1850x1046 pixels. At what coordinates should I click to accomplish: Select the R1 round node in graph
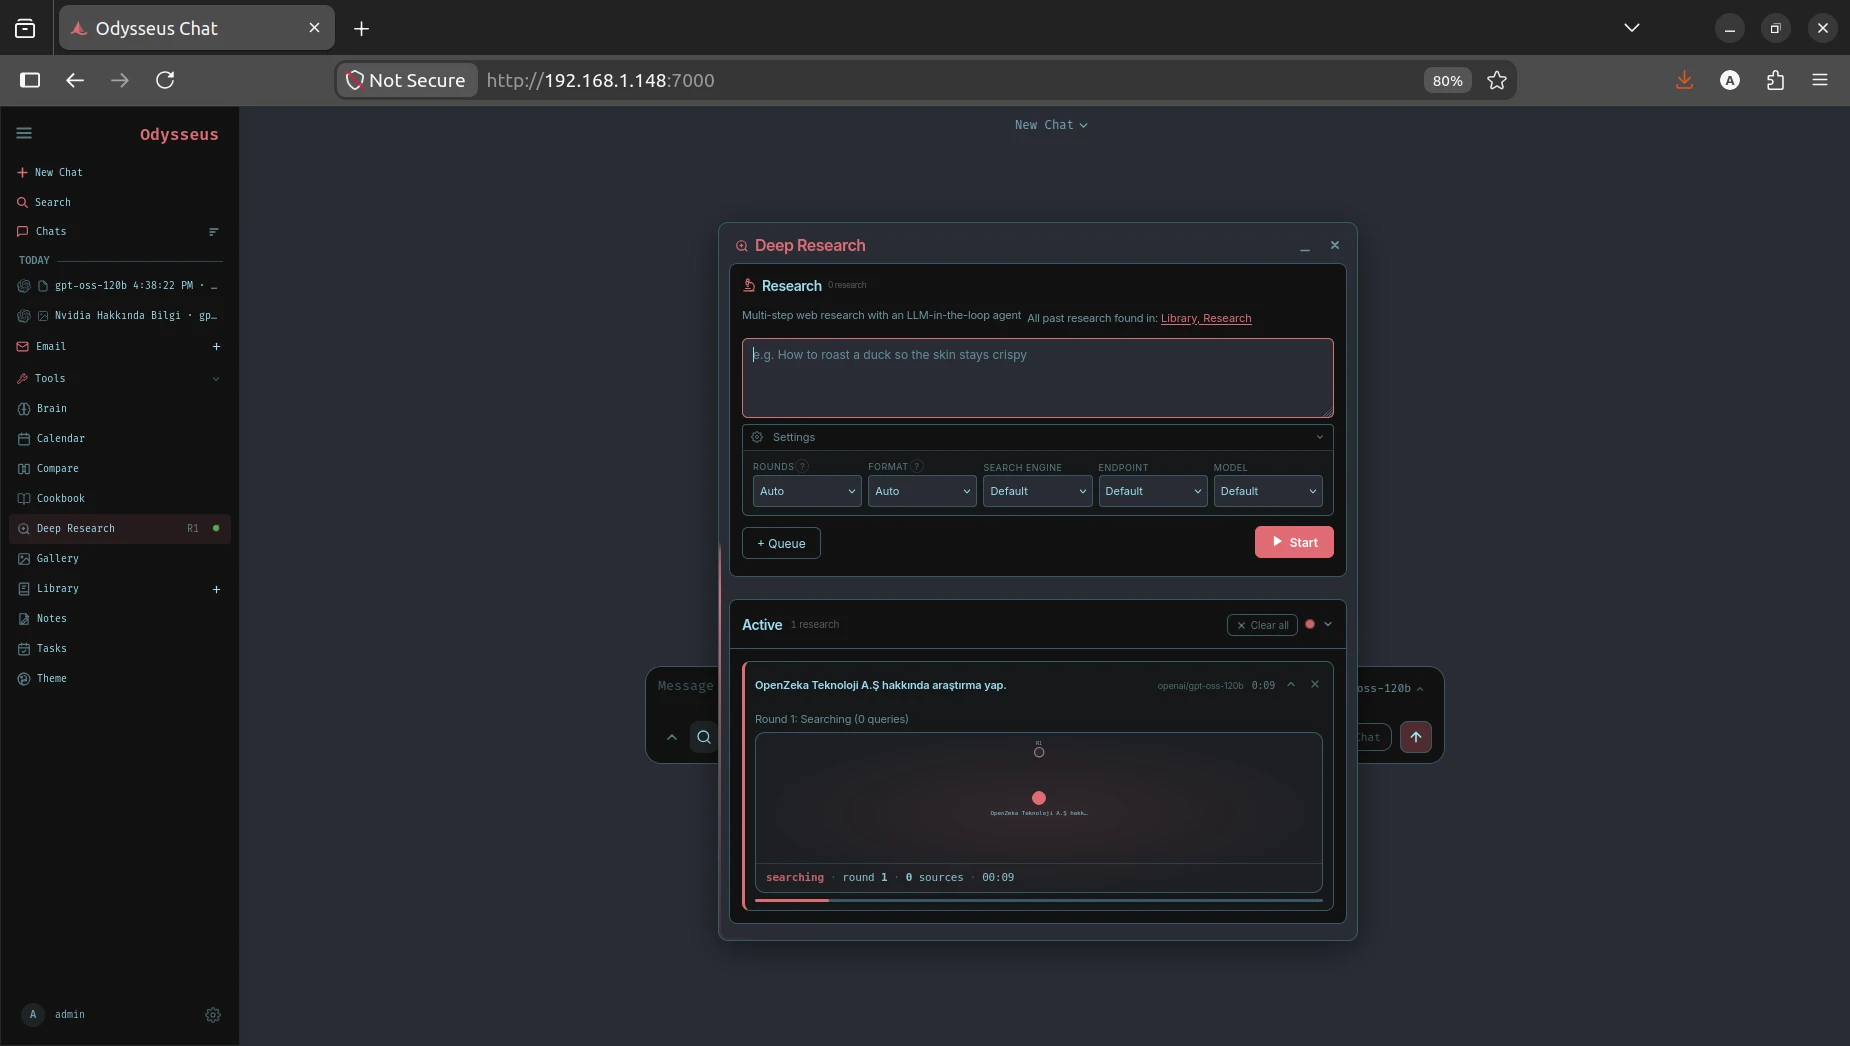[x=1039, y=752]
